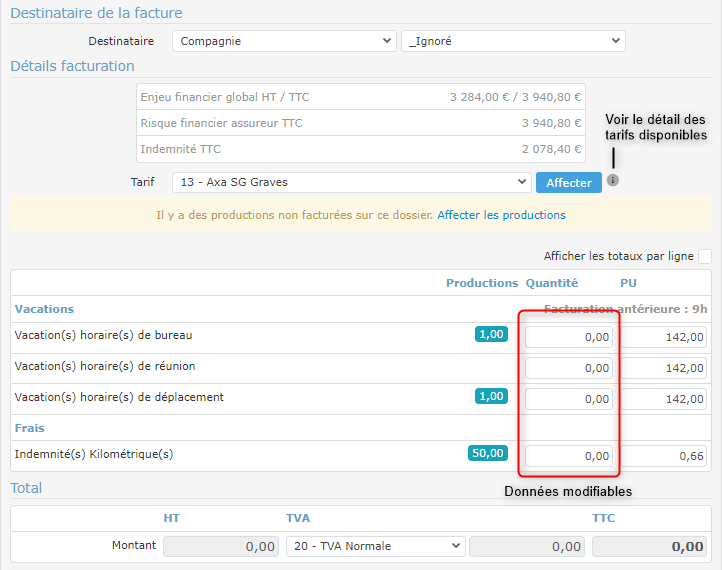722x570 pixels.
Task: Toggle 'Afficher les totaux par ligne' checkbox
Action: coord(705,256)
